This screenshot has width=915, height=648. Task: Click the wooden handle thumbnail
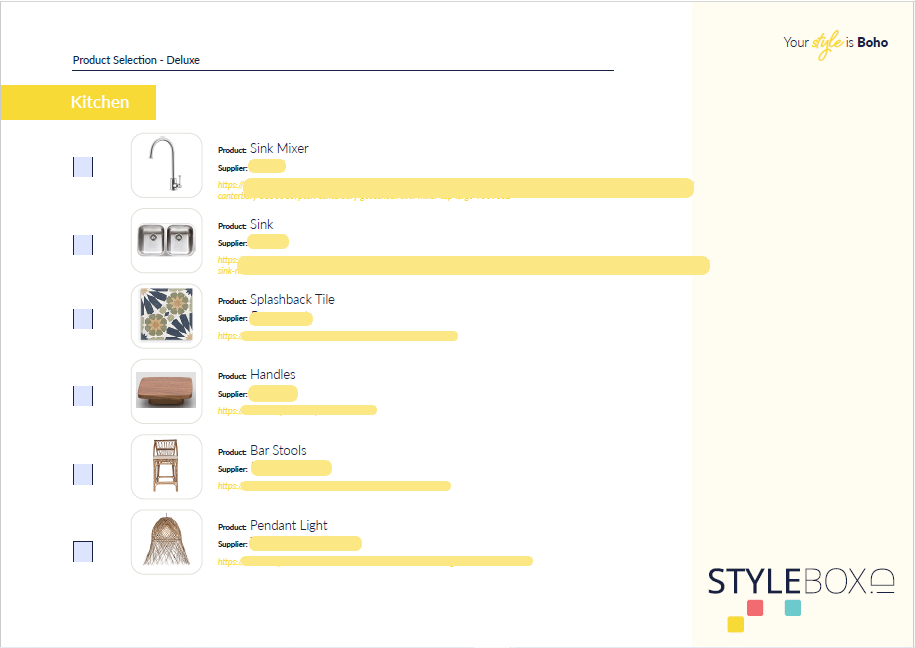[x=166, y=391]
